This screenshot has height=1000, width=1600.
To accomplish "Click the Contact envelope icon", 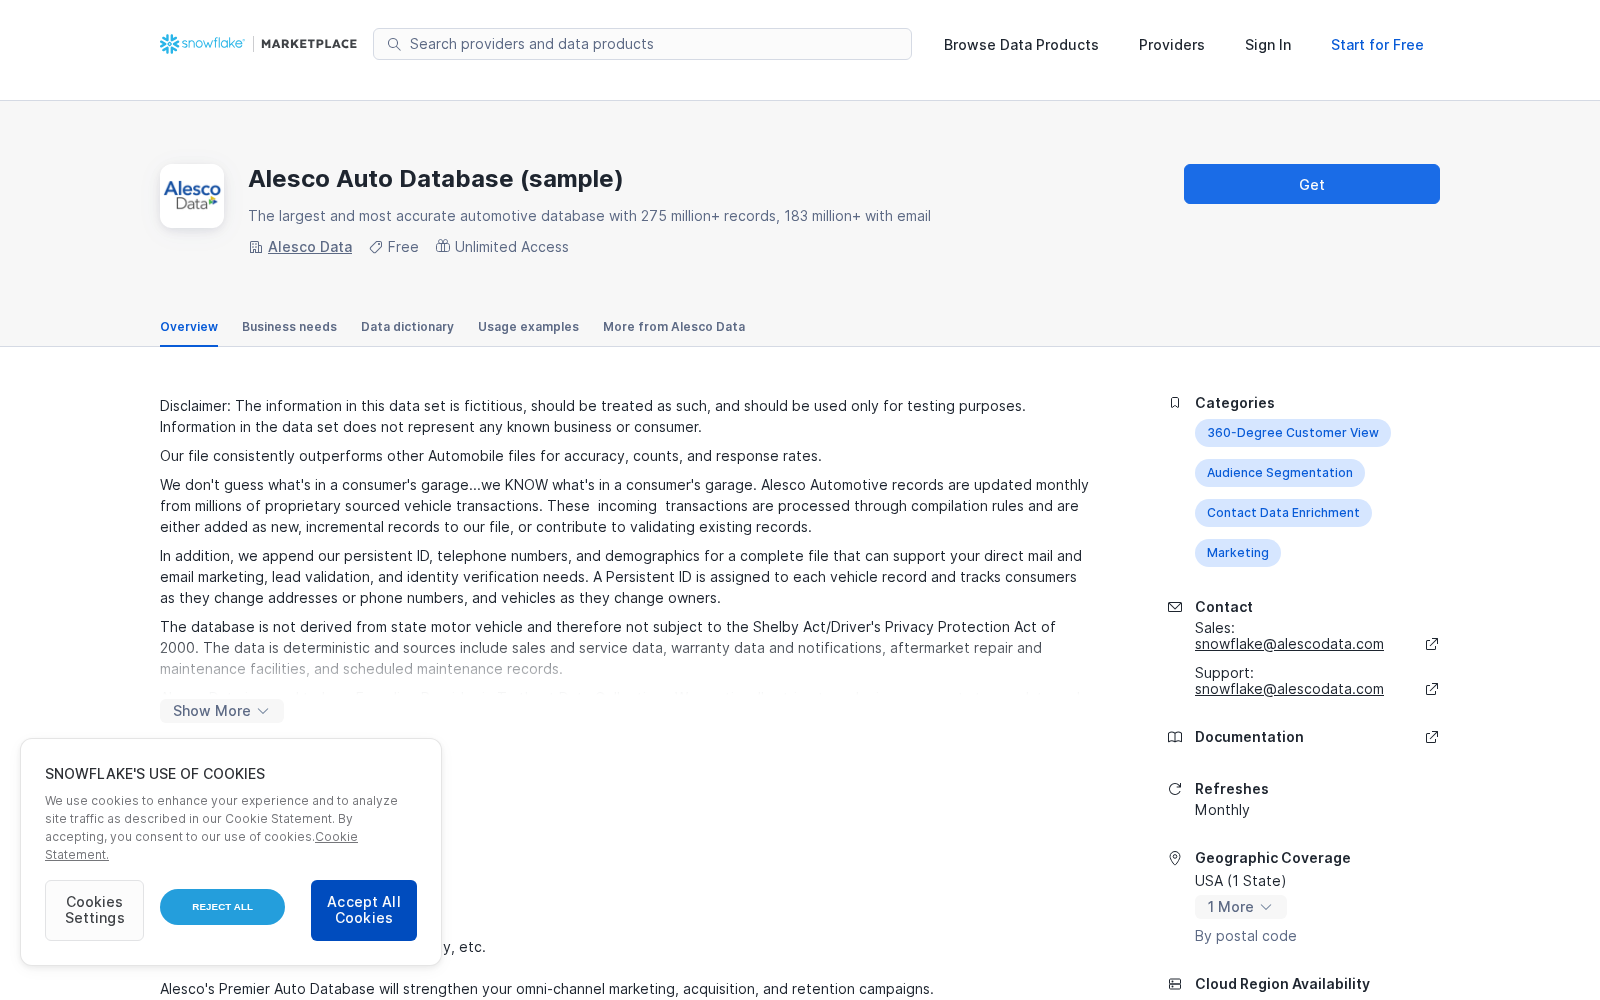I will click(x=1175, y=607).
